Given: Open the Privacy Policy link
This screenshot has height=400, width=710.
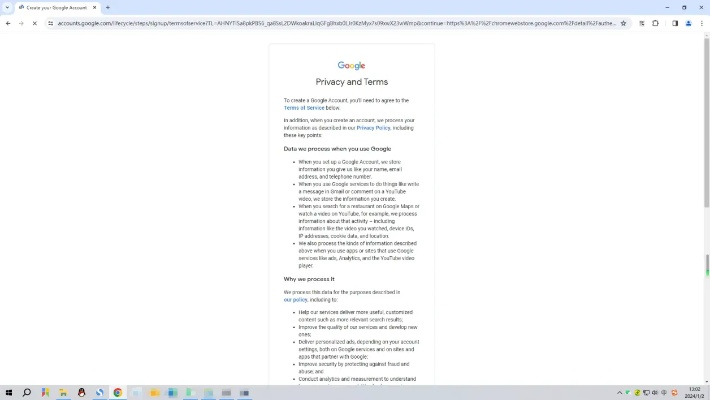Looking at the screenshot, I should pos(373,128).
